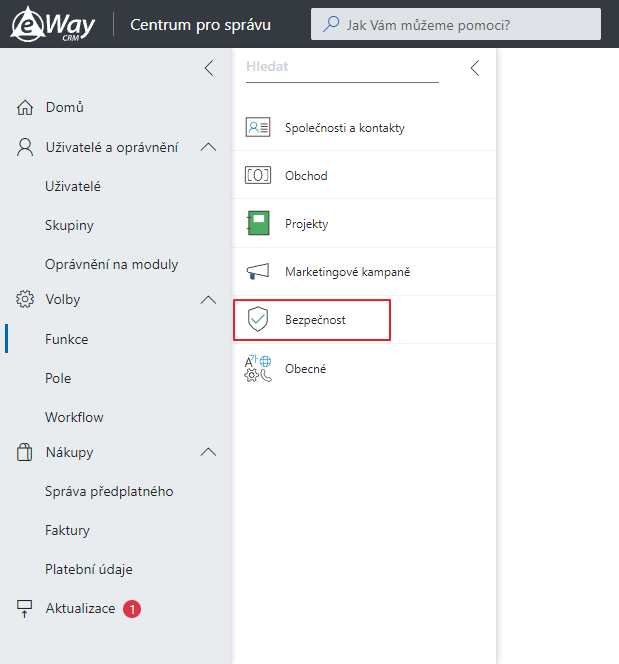The width and height of the screenshot is (619, 664).
Task: Close the features category panel arrow
Action: point(475,68)
